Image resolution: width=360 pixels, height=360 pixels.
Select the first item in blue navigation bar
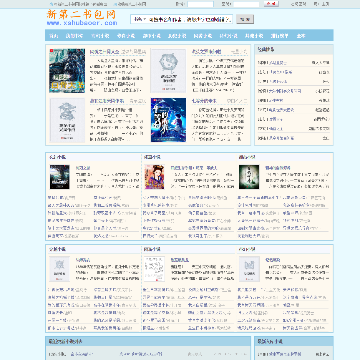(54, 36)
